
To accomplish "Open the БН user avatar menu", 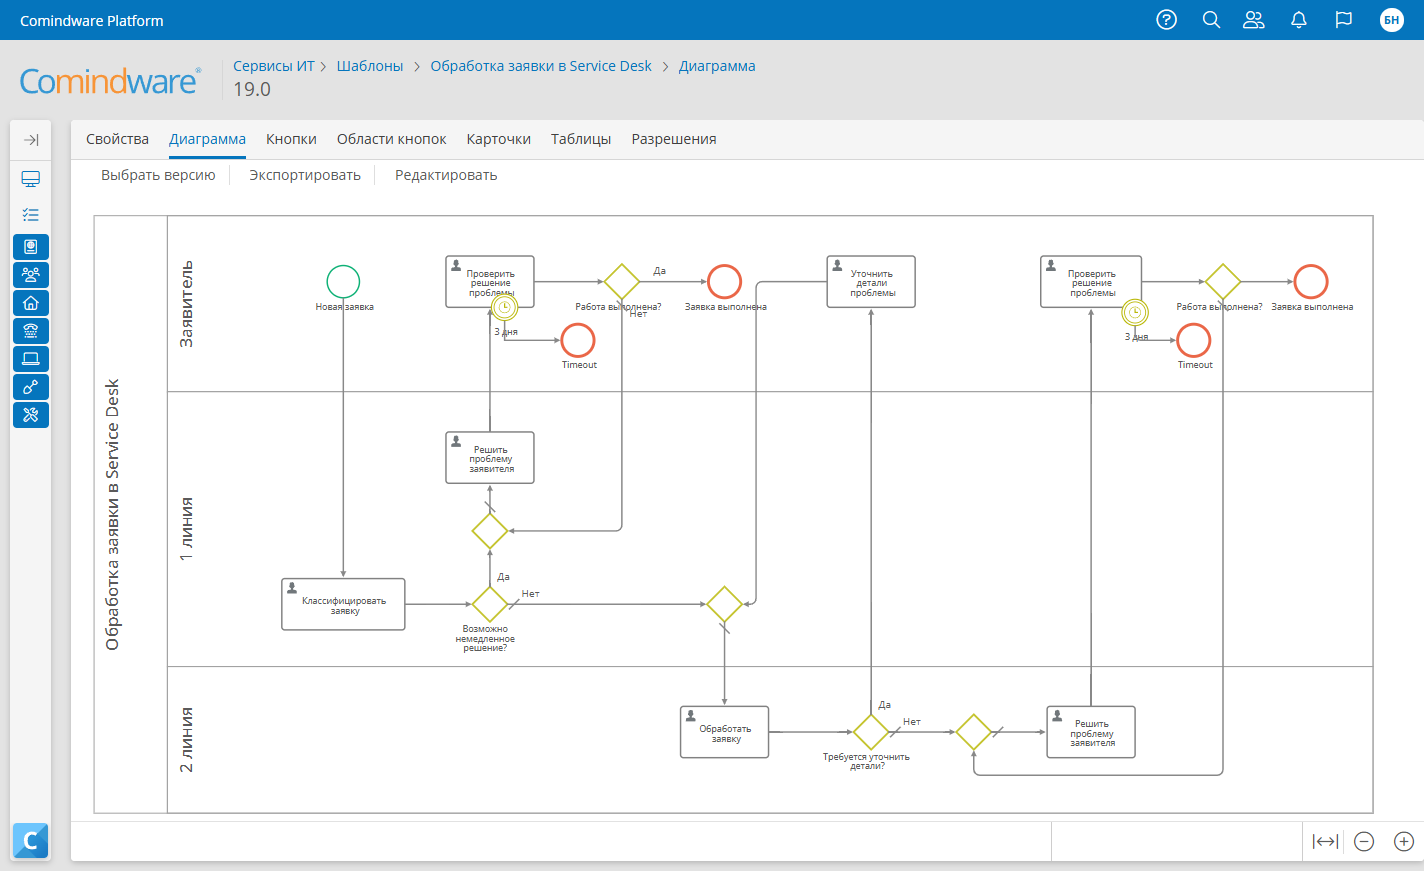I will (x=1391, y=19).
